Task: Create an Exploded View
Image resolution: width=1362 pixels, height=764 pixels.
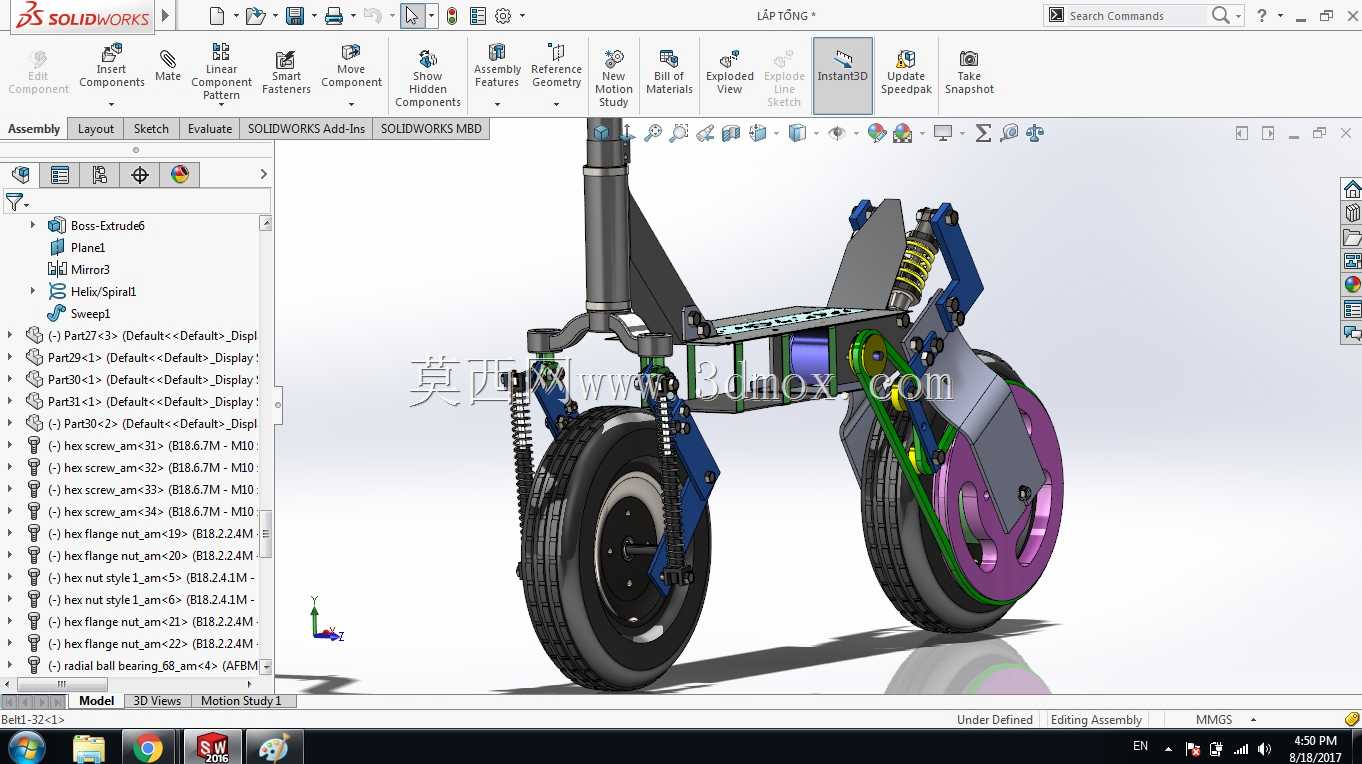Action: pos(730,72)
